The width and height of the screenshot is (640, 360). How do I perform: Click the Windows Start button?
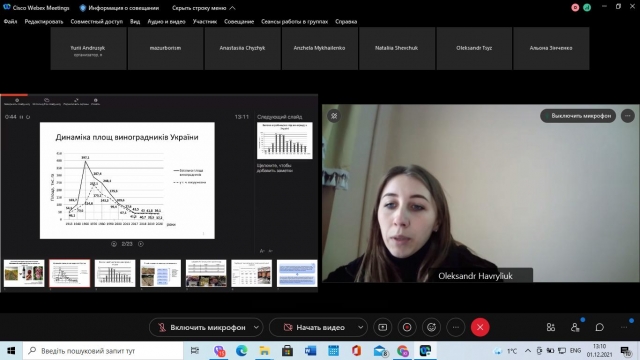click(x=11, y=351)
